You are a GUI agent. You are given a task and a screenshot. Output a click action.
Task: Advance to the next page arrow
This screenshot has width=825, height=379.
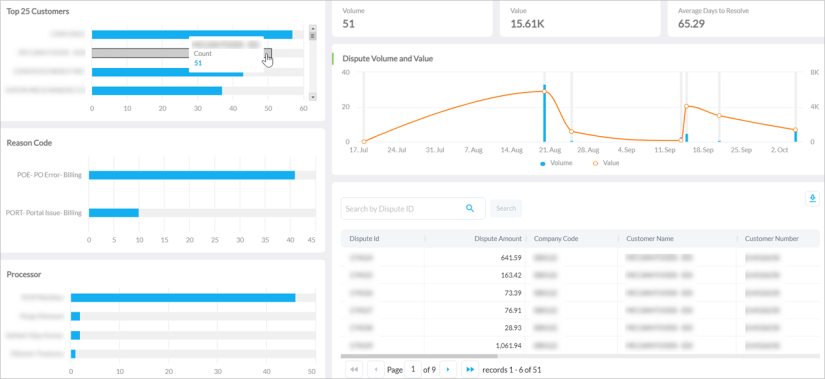[448, 370]
